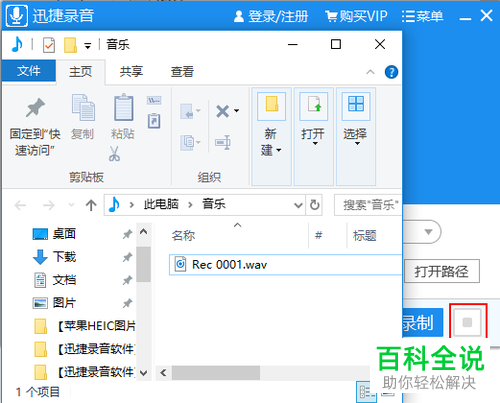Select 图片 in navigation pane
This screenshot has height=403, width=500.
point(64,303)
